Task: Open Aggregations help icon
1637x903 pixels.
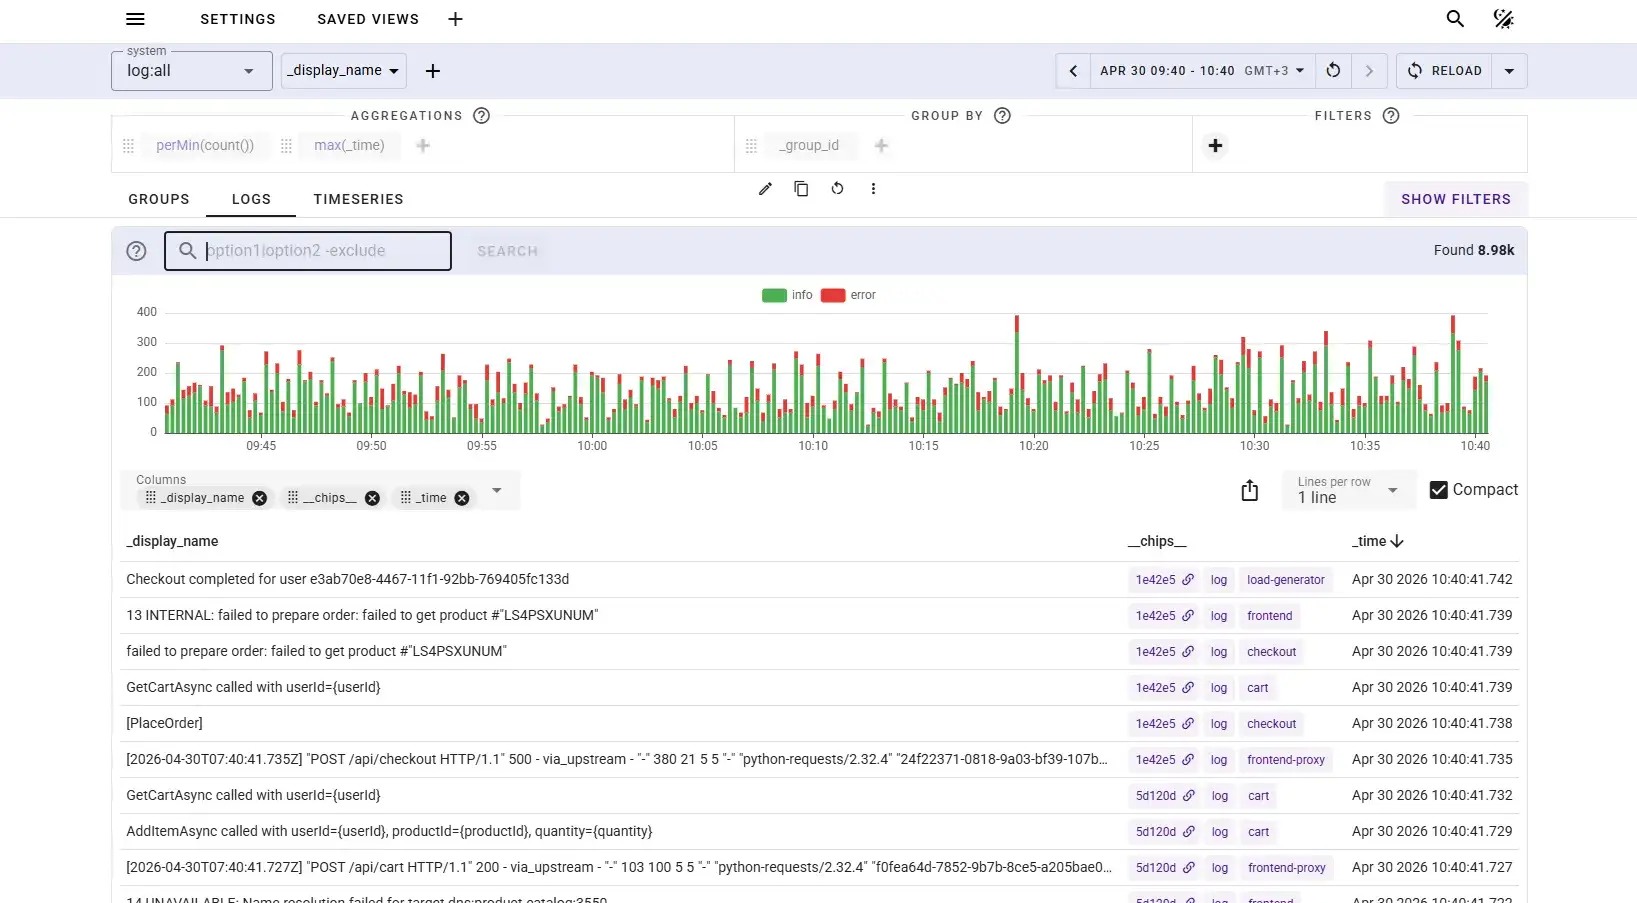Action: pyautogui.click(x=481, y=116)
